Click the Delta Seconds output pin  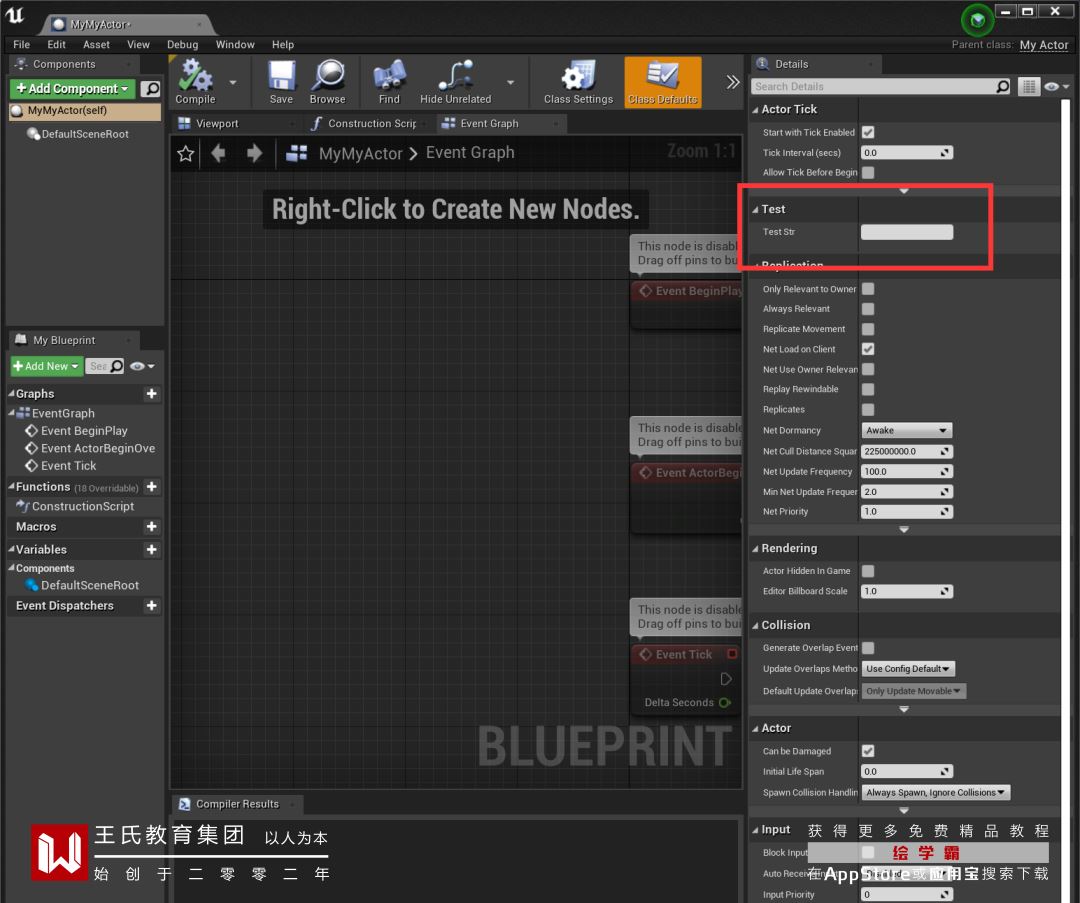tap(725, 703)
